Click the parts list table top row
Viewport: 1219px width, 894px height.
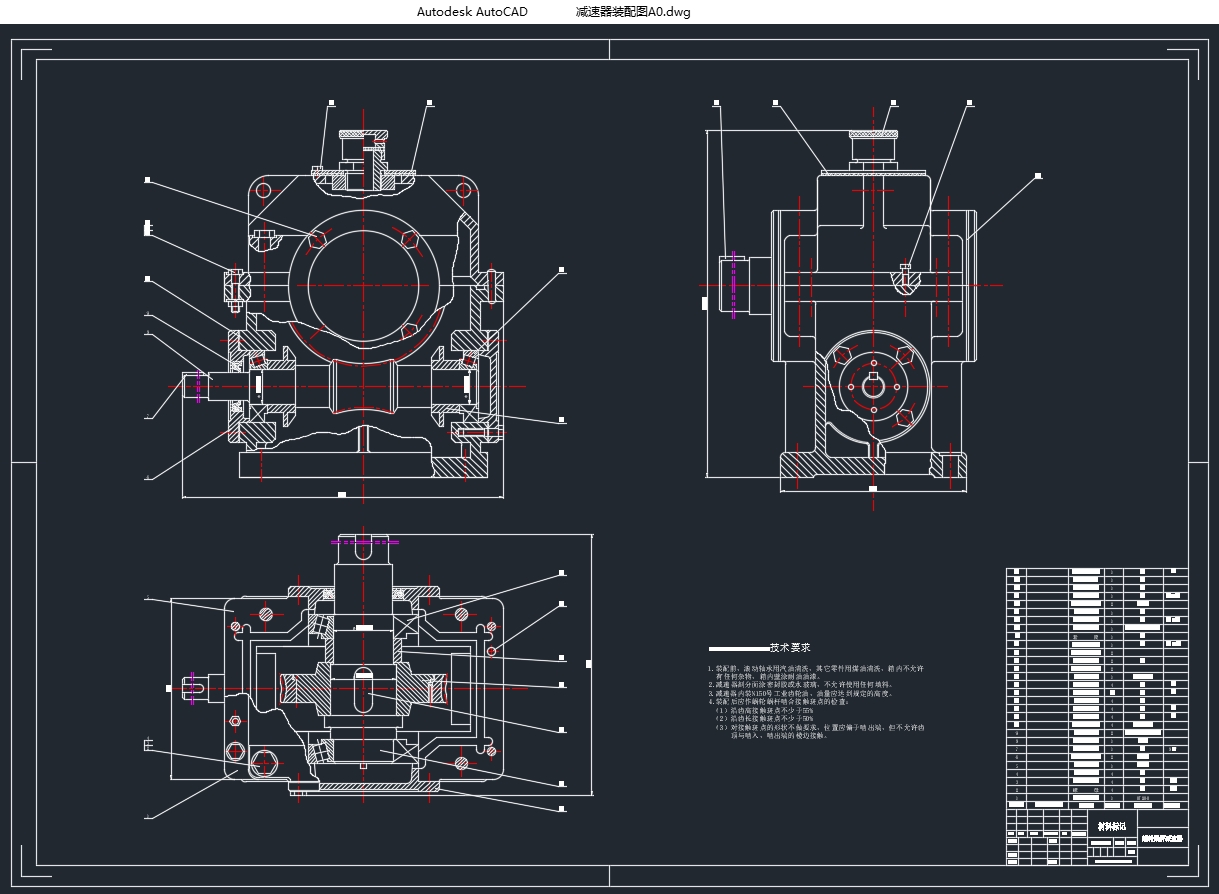click(x=1097, y=573)
